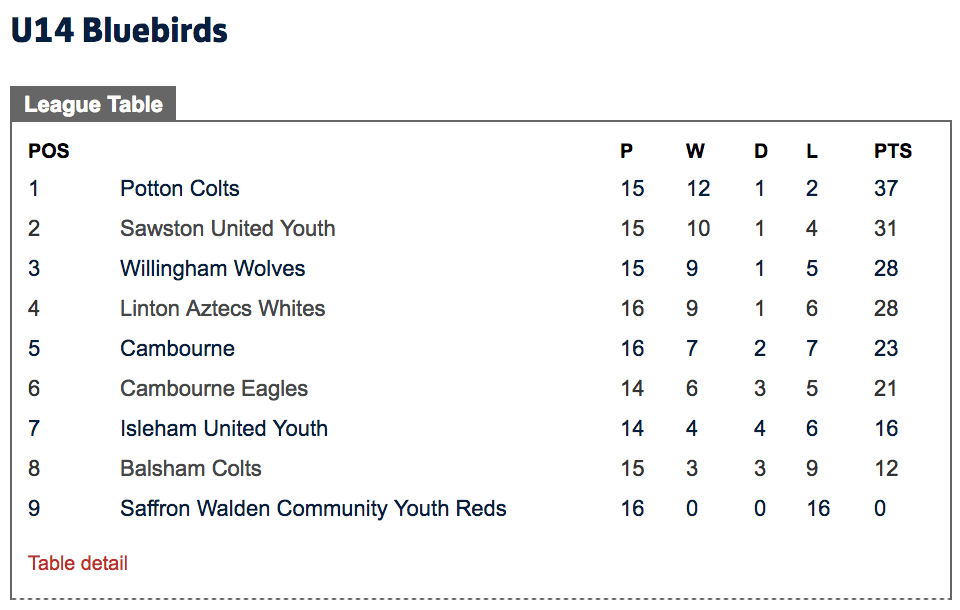Select Balsham Colts team name
This screenshot has width=960, height=610.
(x=190, y=468)
